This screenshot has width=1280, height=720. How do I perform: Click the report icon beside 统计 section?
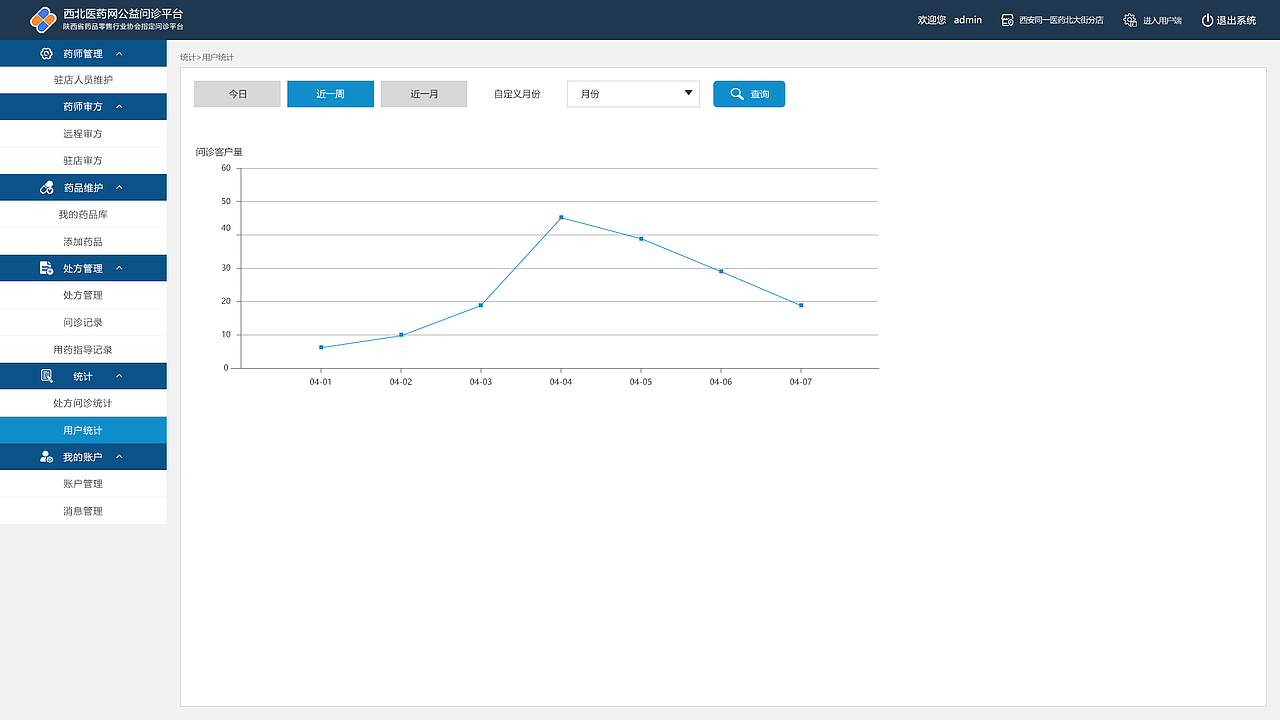(46, 376)
